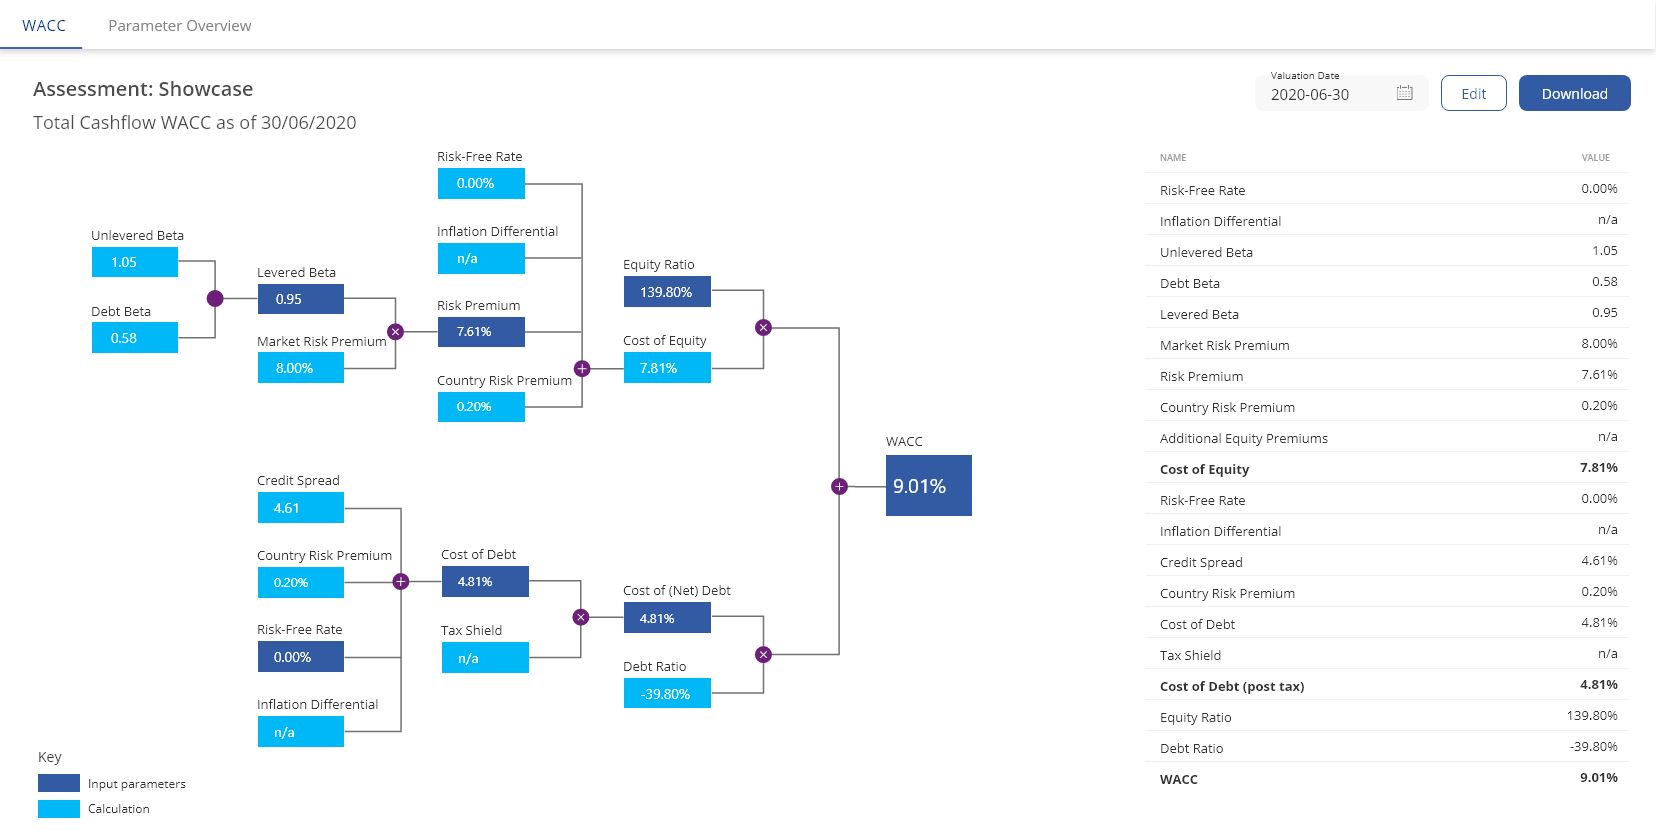Click the multiply node joining Levered Beta and Market Risk Premium
Image resolution: width=1656 pixels, height=837 pixels.
click(x=395, y=332)
